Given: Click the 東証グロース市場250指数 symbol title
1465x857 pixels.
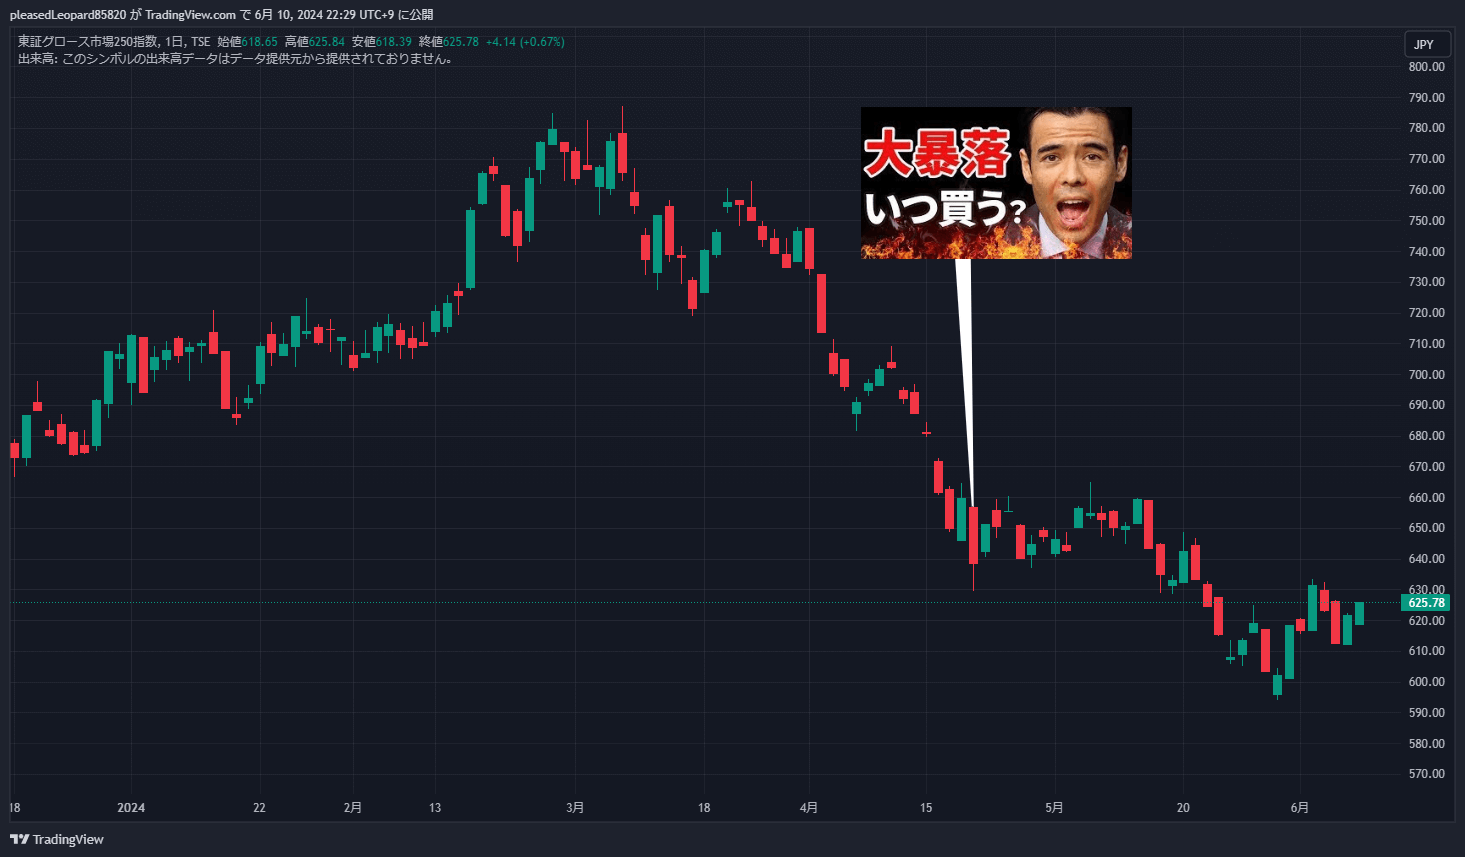Looking at the screenshot, I should 88,42.
